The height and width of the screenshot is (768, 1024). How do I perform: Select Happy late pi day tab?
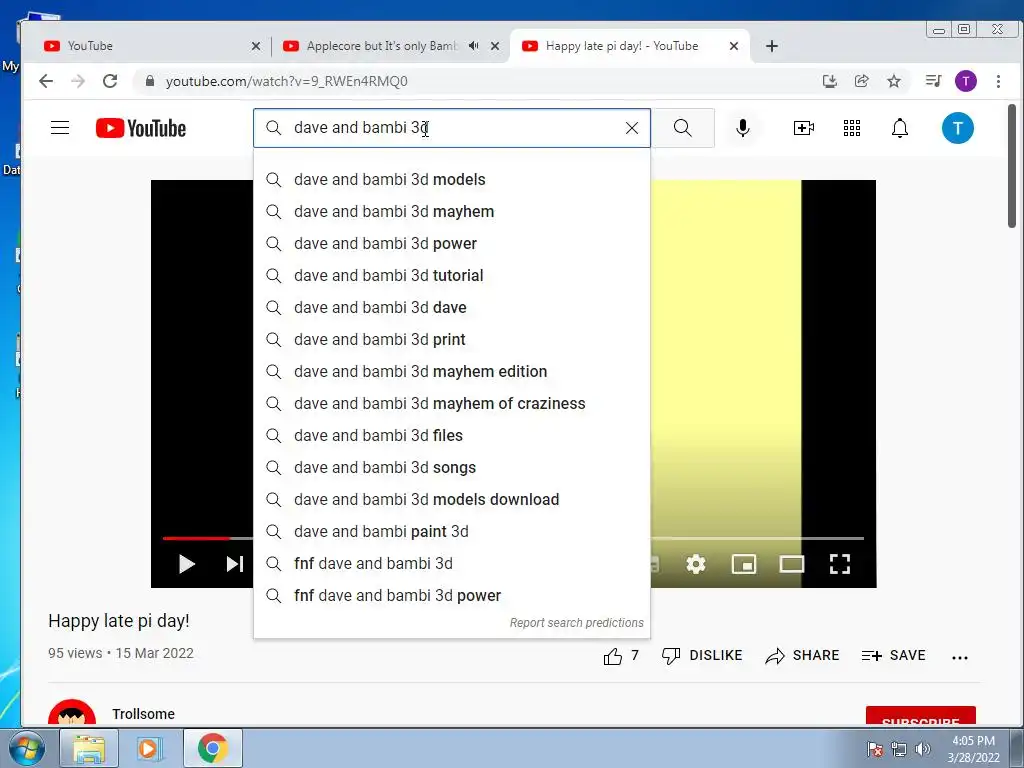pos(630,46)
